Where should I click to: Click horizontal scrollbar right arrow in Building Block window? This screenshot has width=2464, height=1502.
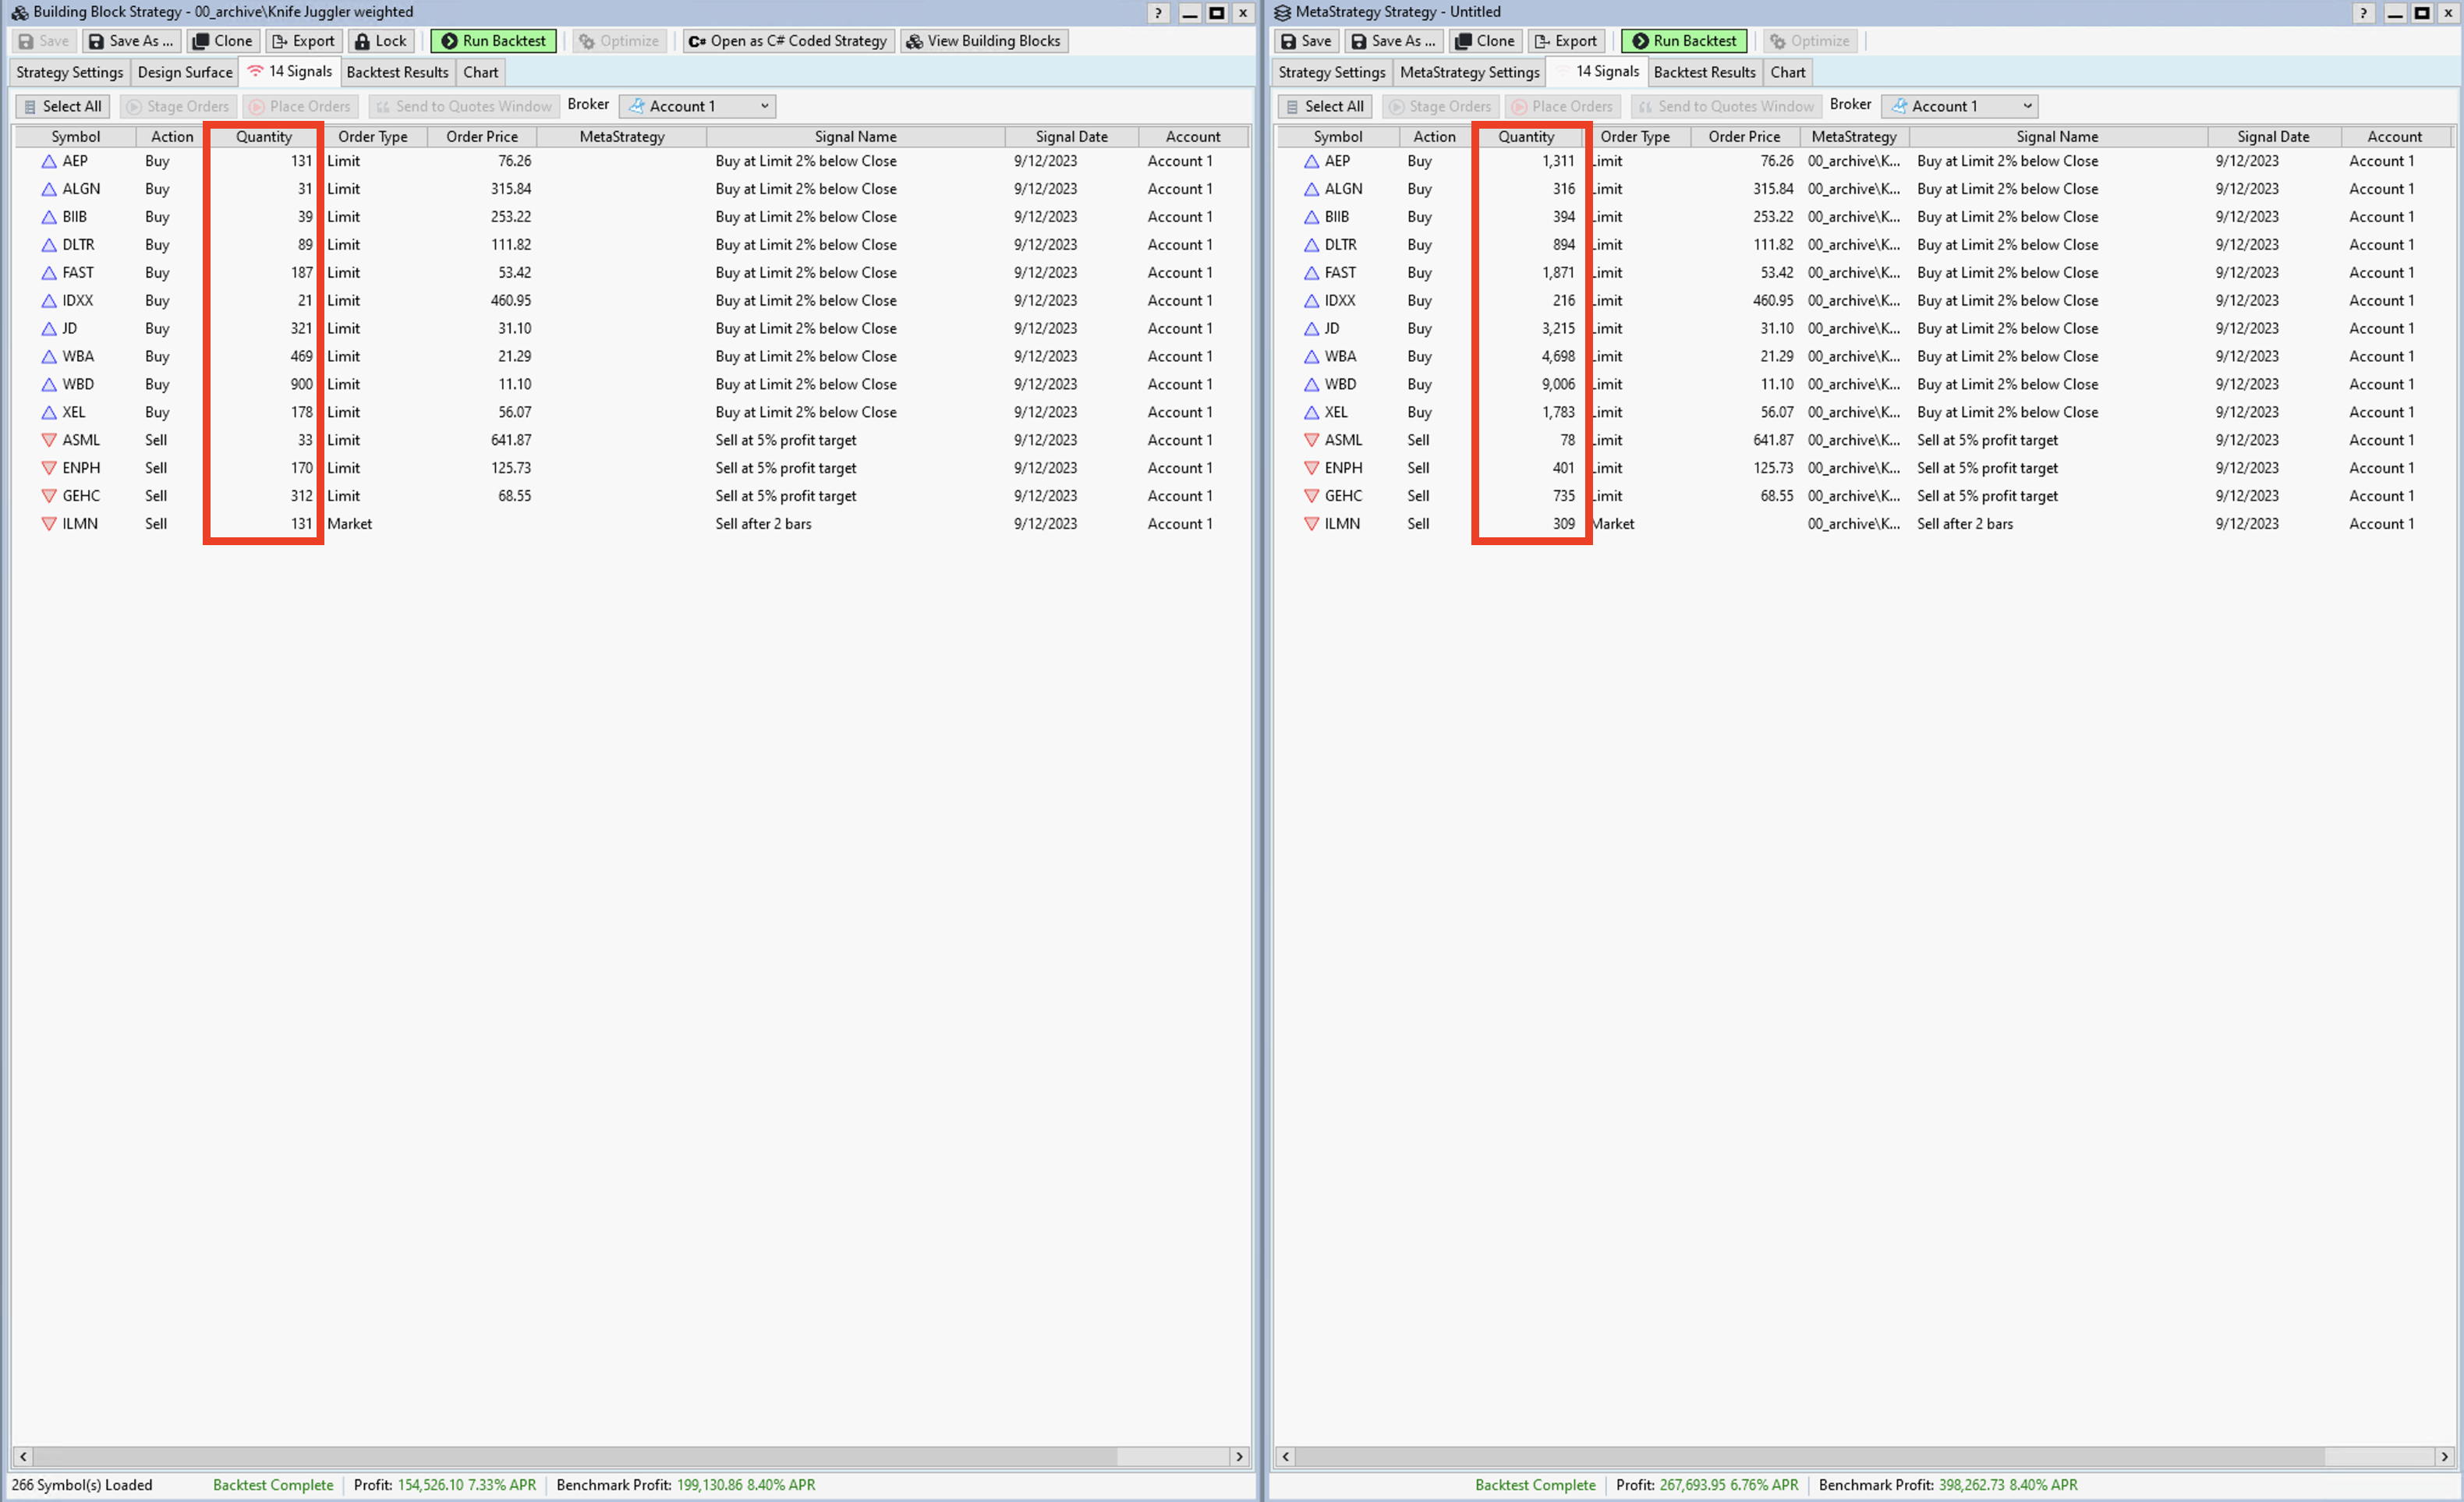click(1239, 1457)
